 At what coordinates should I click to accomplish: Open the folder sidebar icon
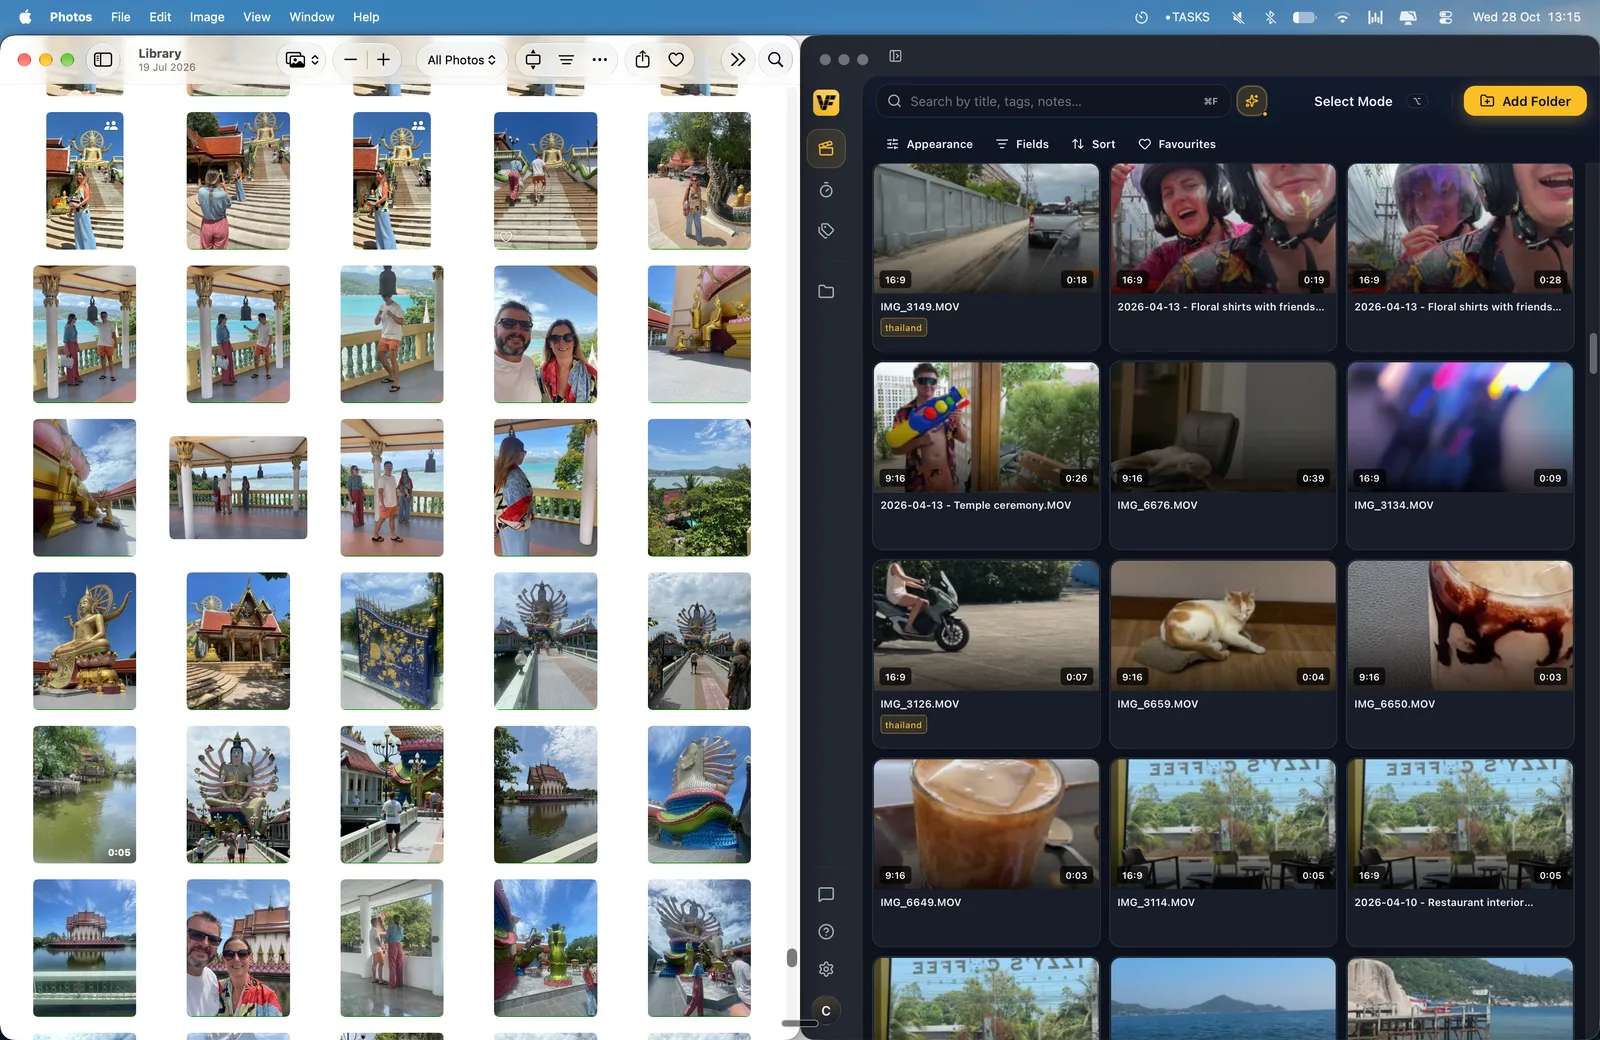[826, 292]
